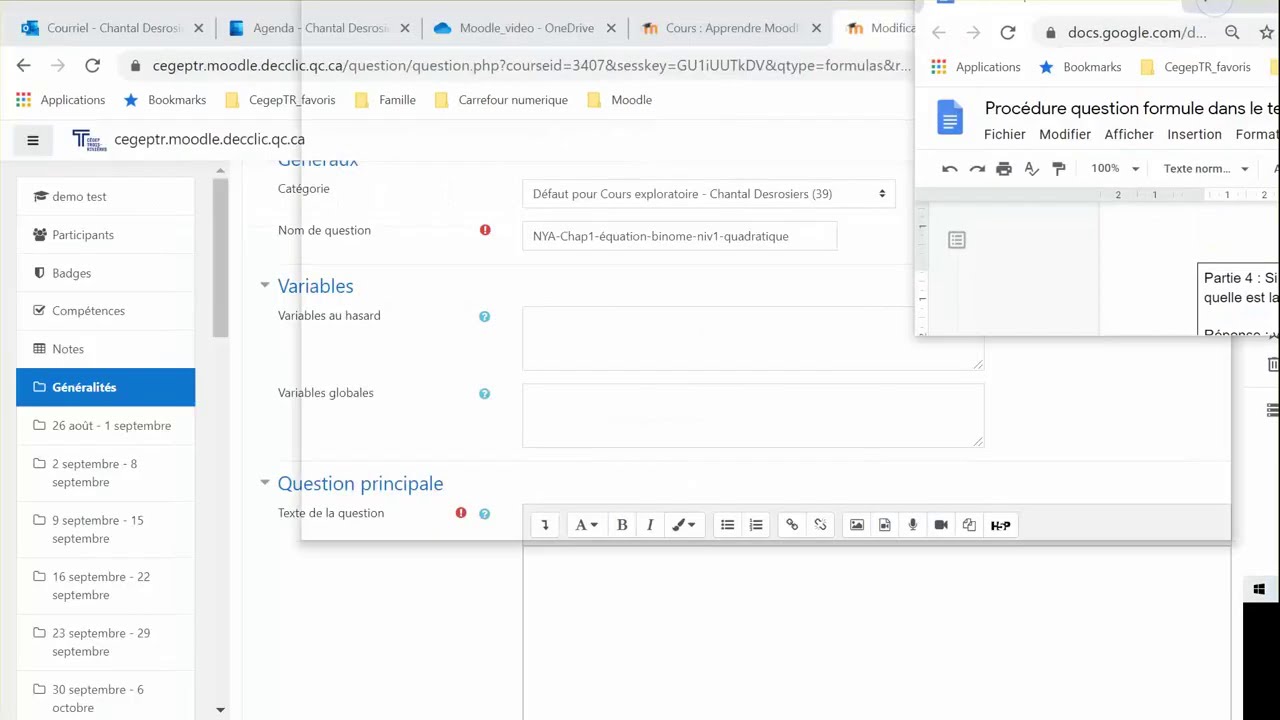1280x720 pixels.
Task: Run spell check in Google Docs
Action: 1031,169
